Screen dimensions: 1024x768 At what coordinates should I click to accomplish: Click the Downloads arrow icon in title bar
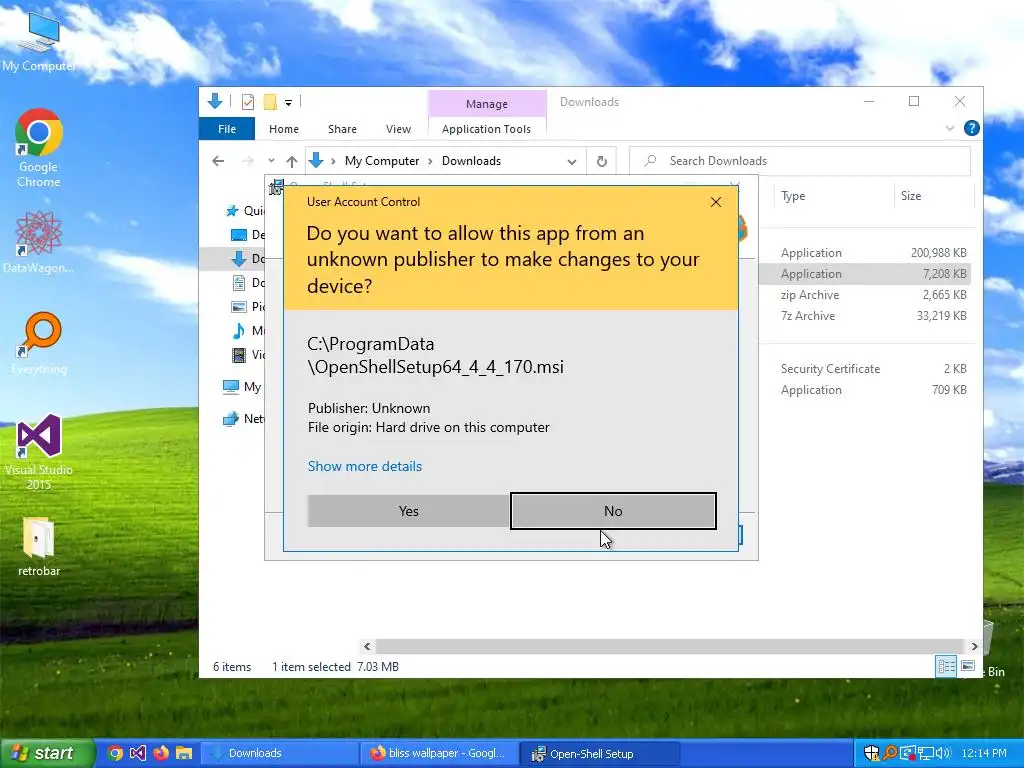(215, 101)
